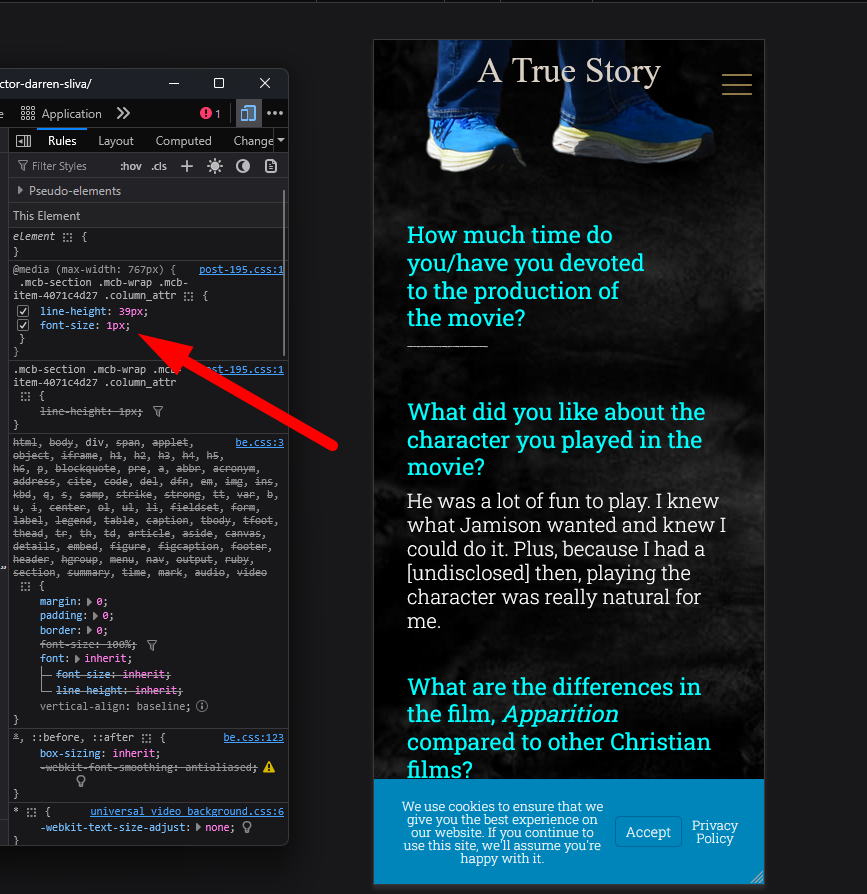Click Accept on the cookie banner

pyautogui.click(x=648, y=832)
